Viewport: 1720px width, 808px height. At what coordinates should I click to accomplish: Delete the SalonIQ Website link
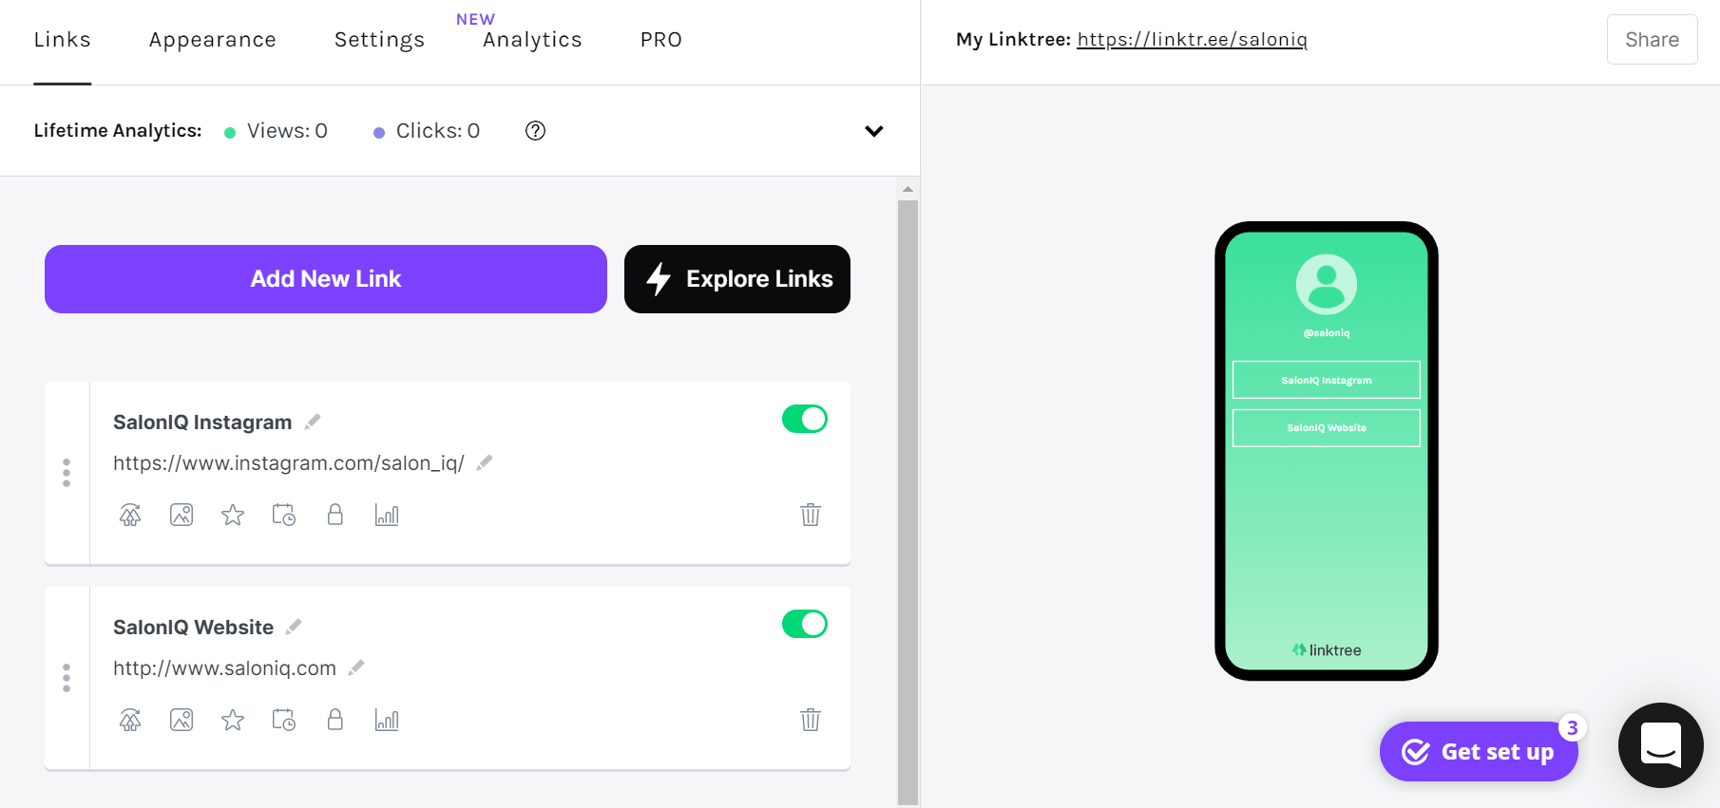tap(810, 719)
